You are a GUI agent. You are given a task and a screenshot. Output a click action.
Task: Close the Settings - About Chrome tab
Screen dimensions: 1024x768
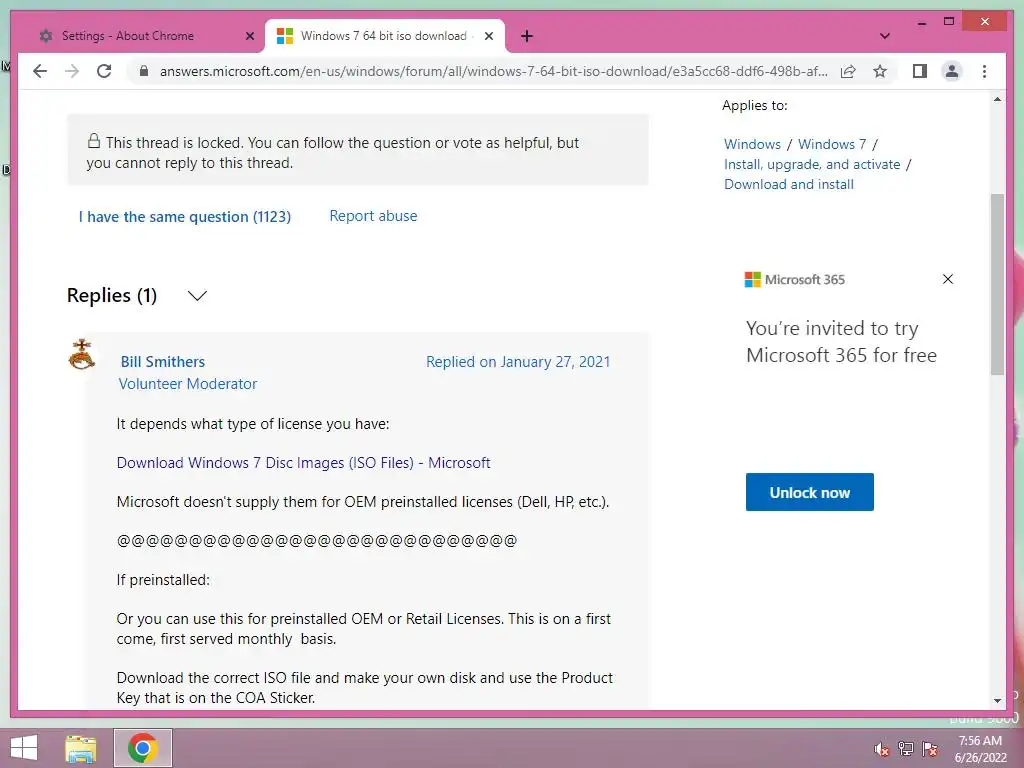coord(249,36)
